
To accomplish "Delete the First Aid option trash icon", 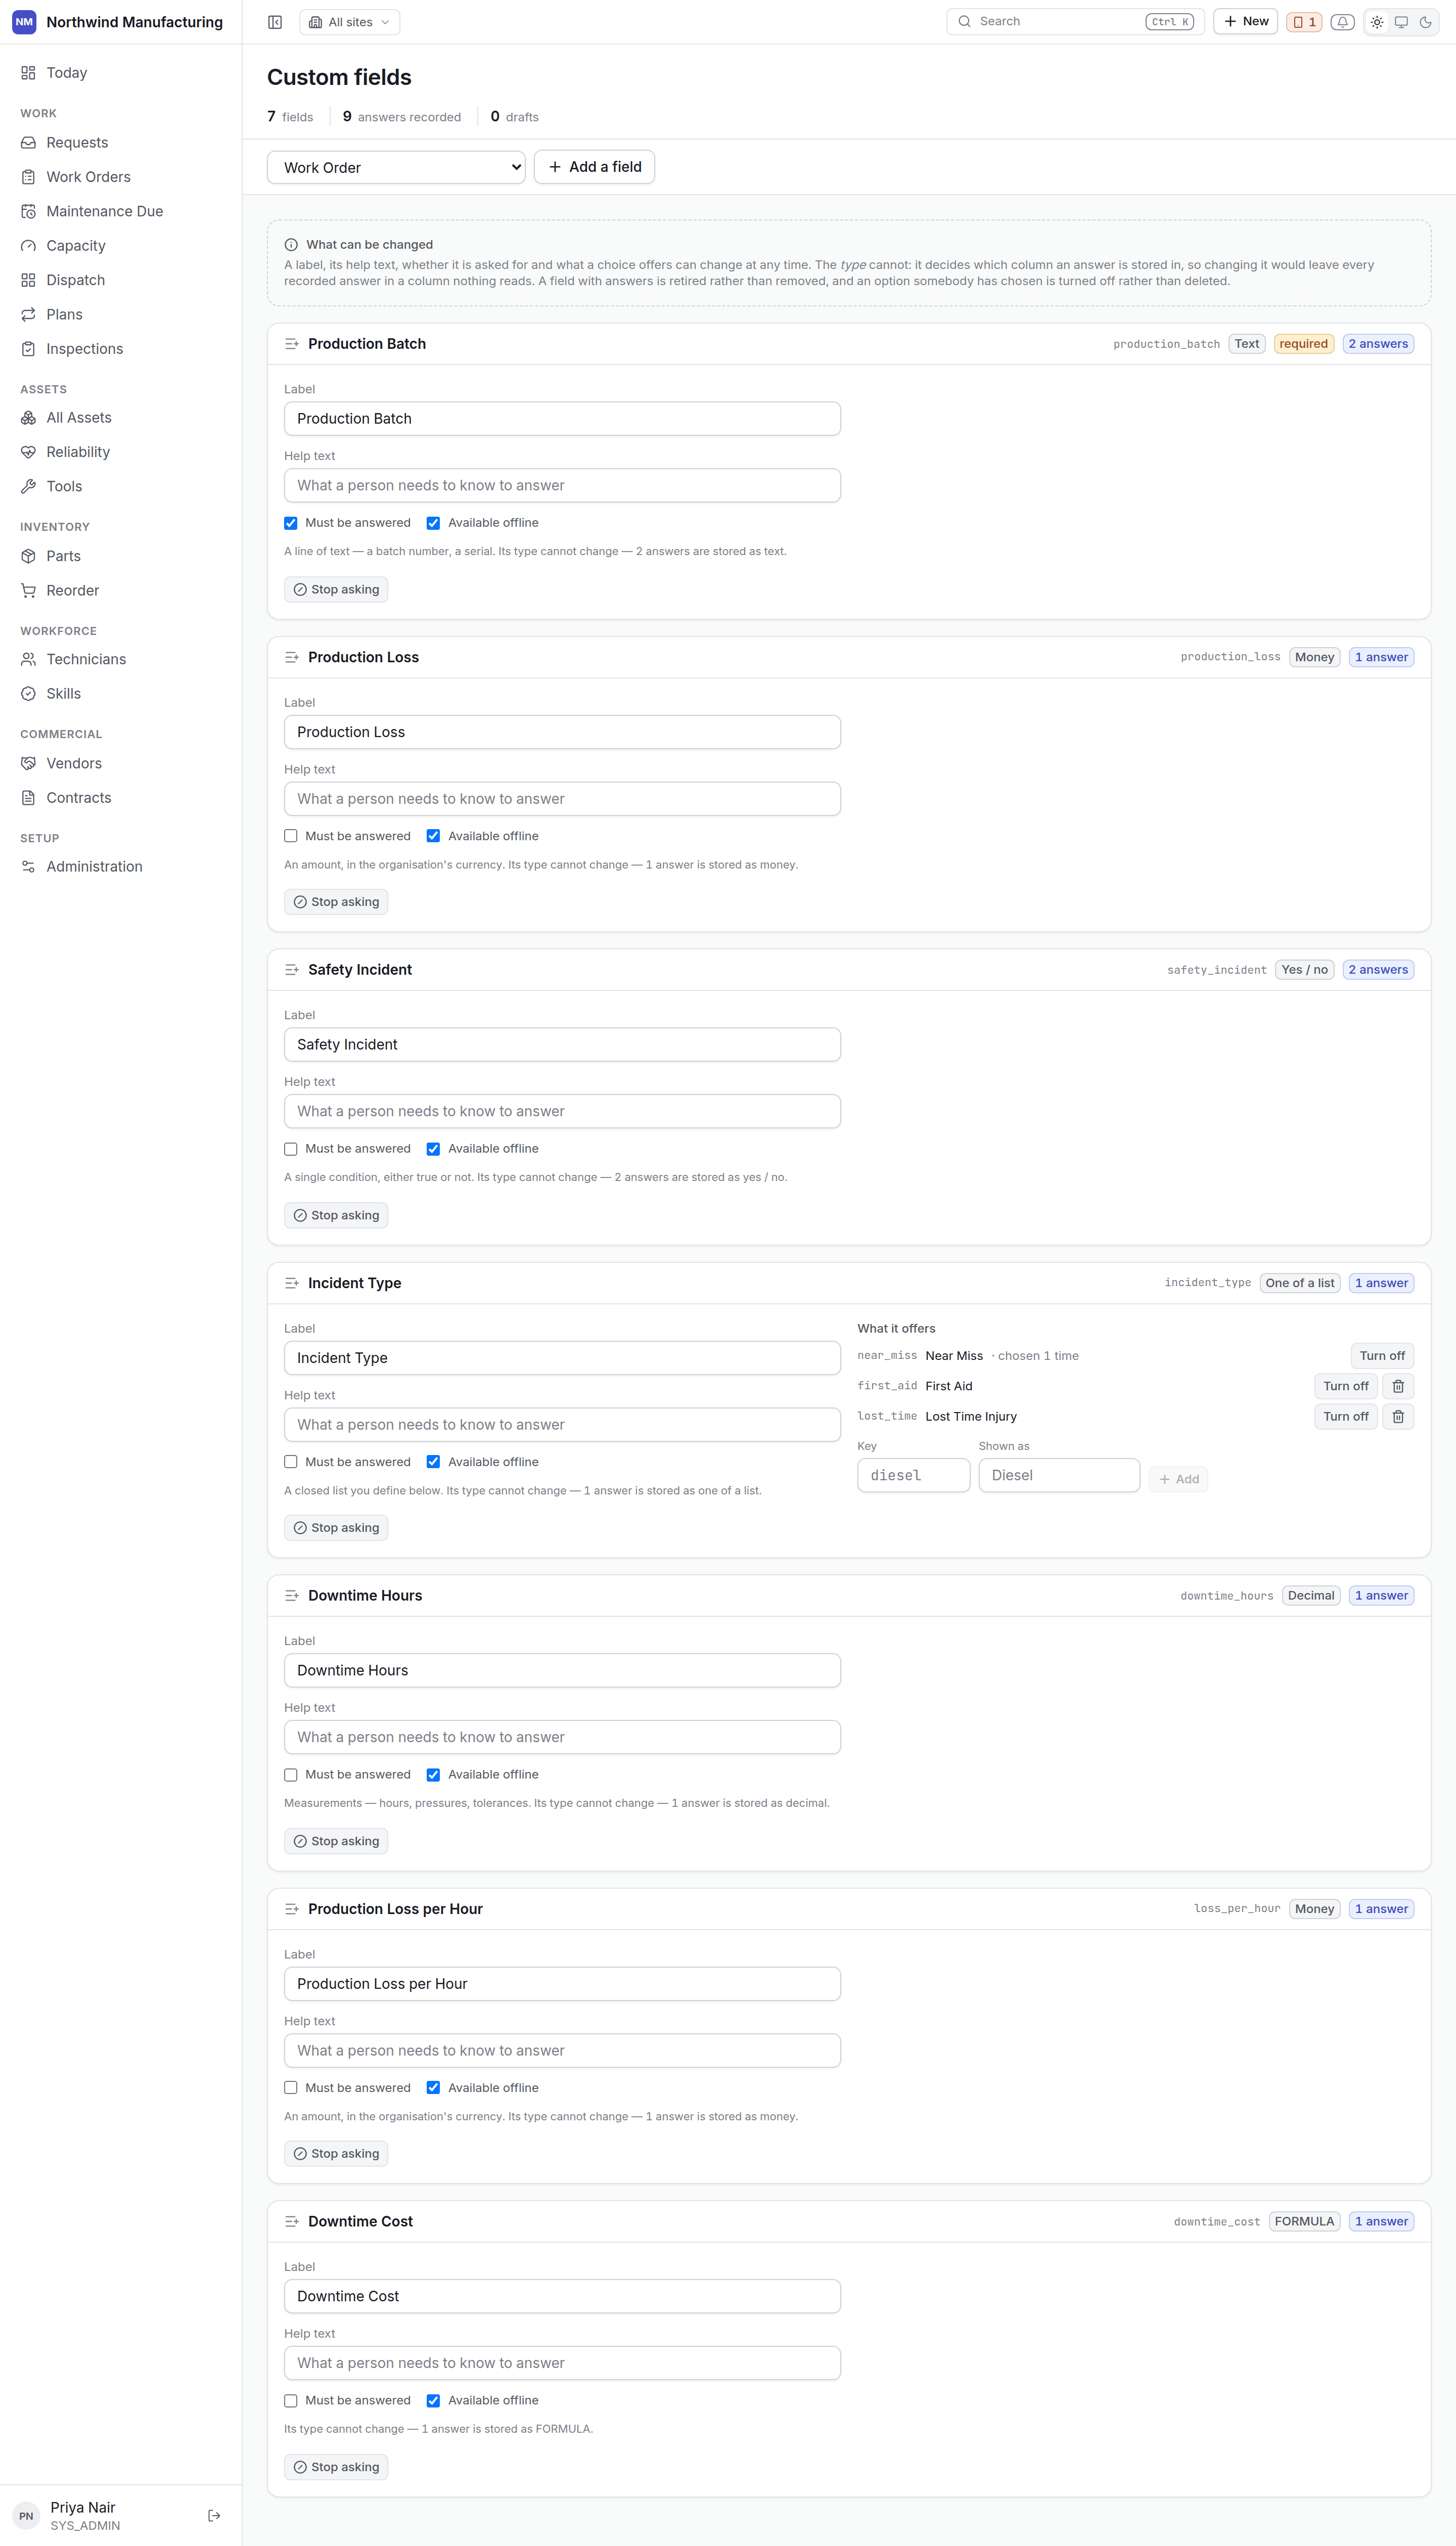I will click(1398, 1386).
